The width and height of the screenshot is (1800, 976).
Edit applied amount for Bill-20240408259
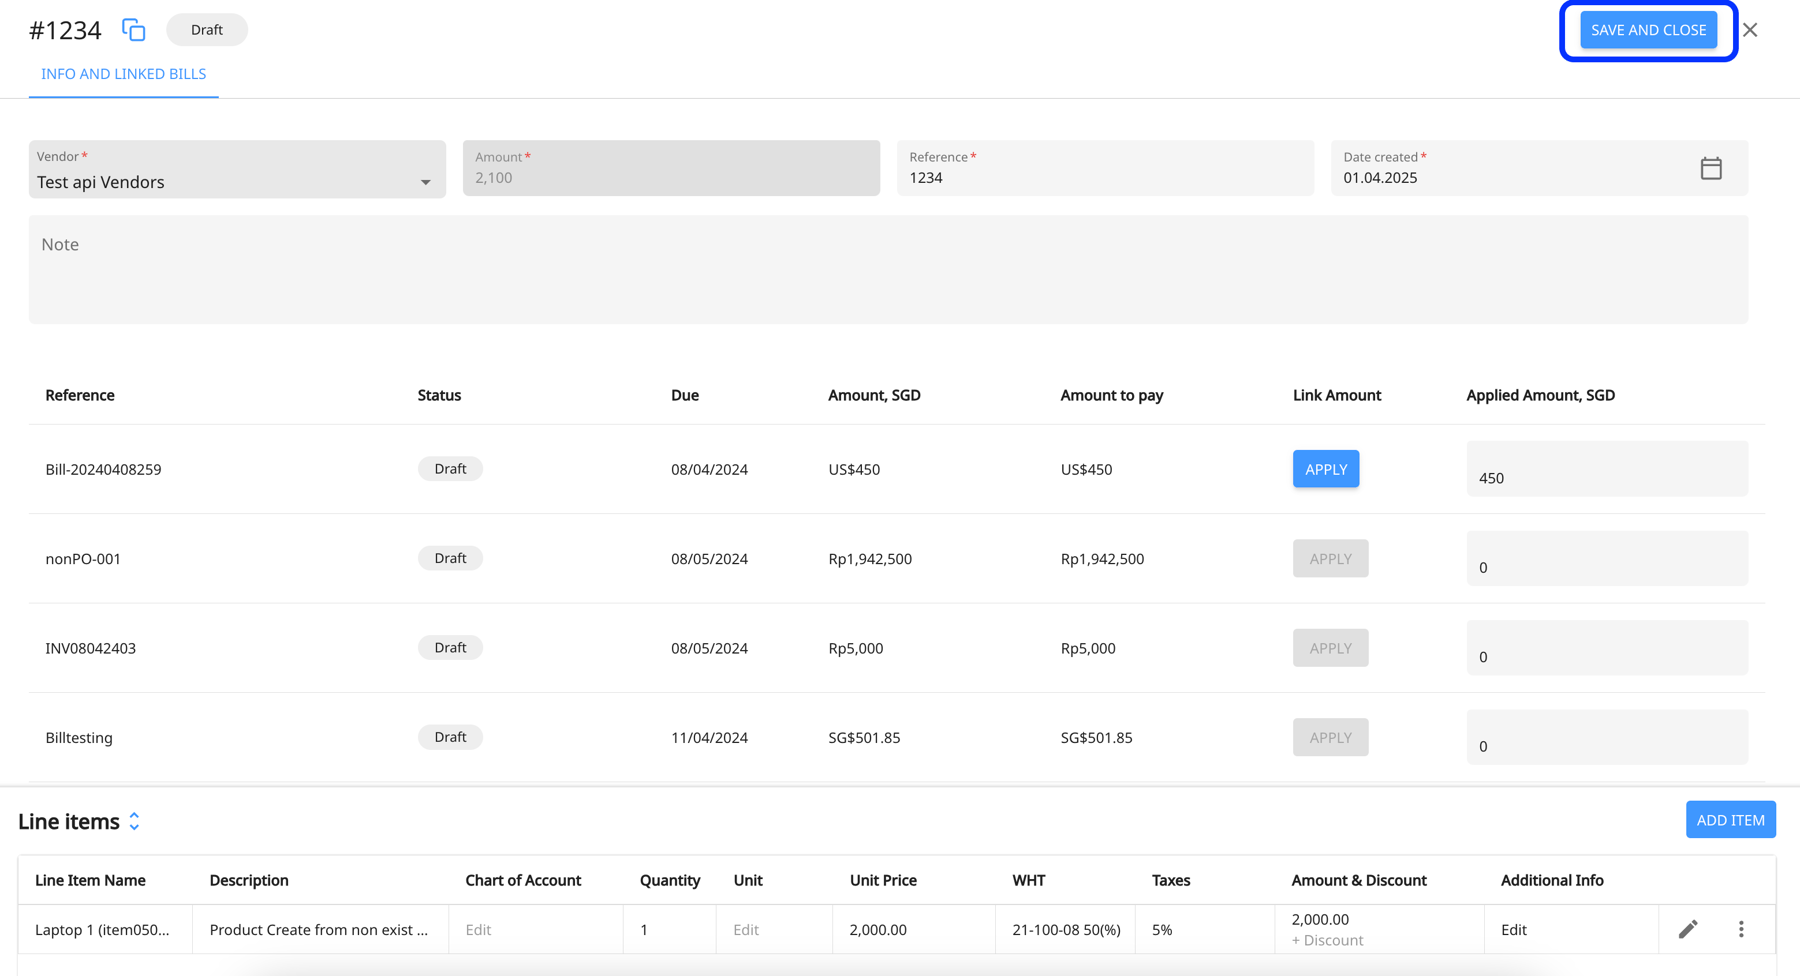coord(1607,469)
